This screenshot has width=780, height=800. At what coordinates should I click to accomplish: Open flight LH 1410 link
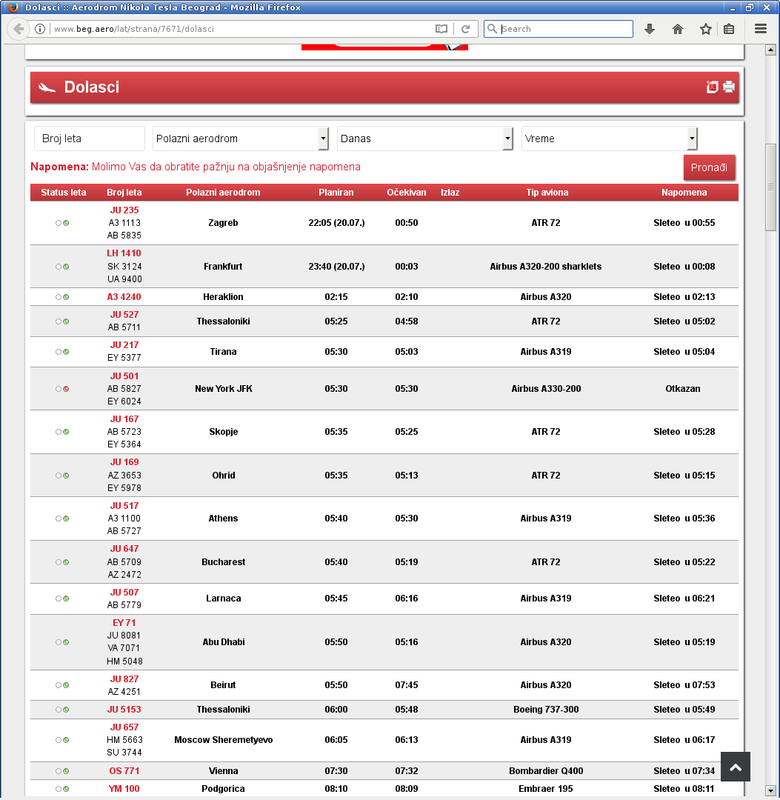[x=124, y=253]
